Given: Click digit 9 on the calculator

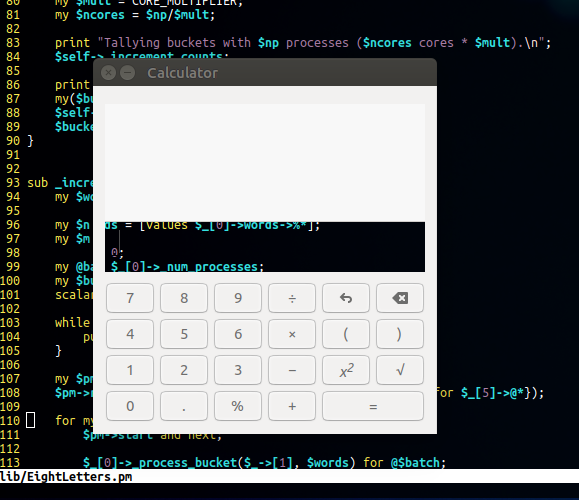Looking at the screenshot, I should pos(238,298).
